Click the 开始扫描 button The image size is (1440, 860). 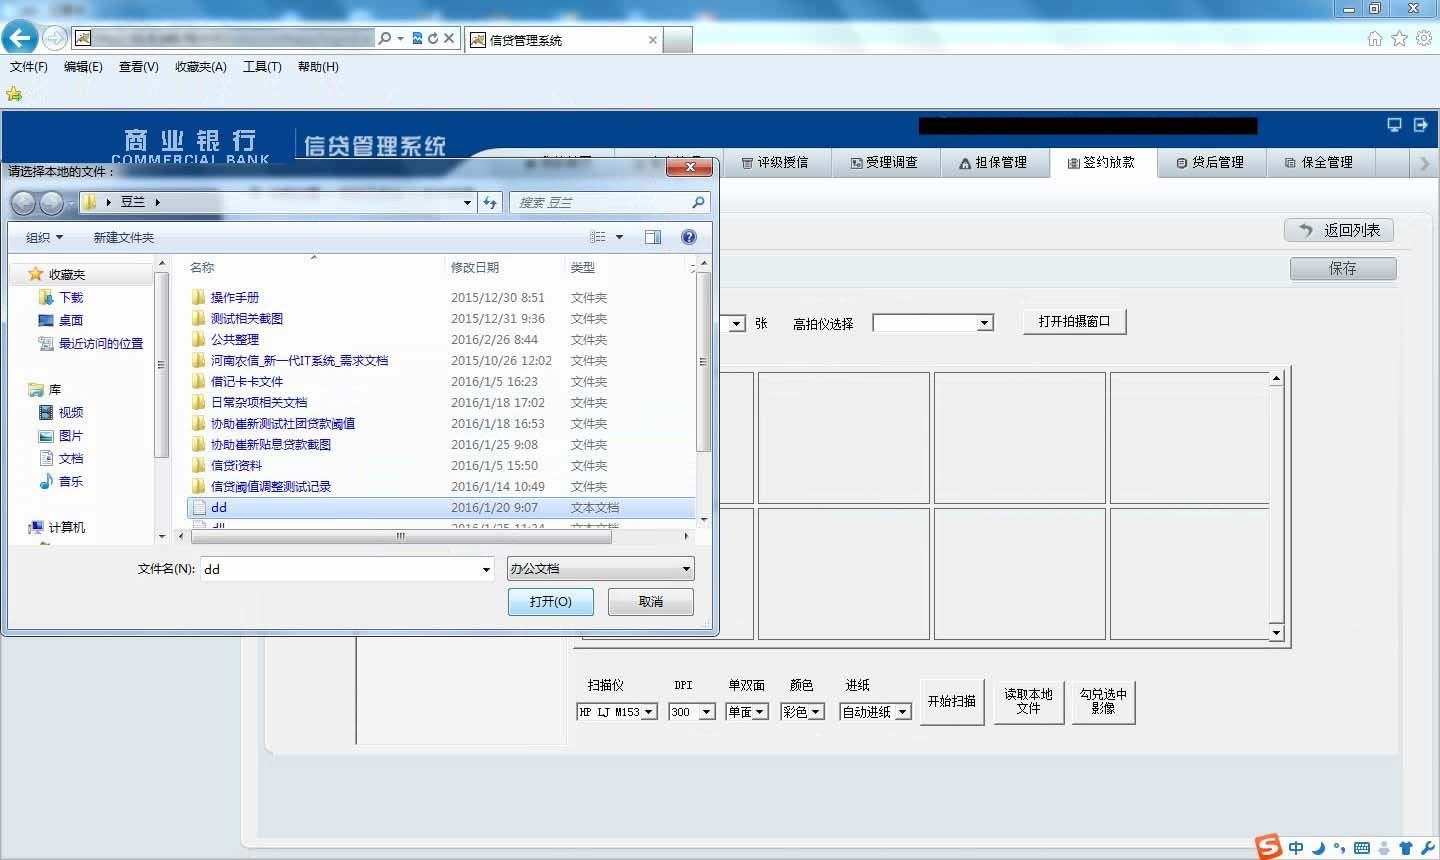952,702
